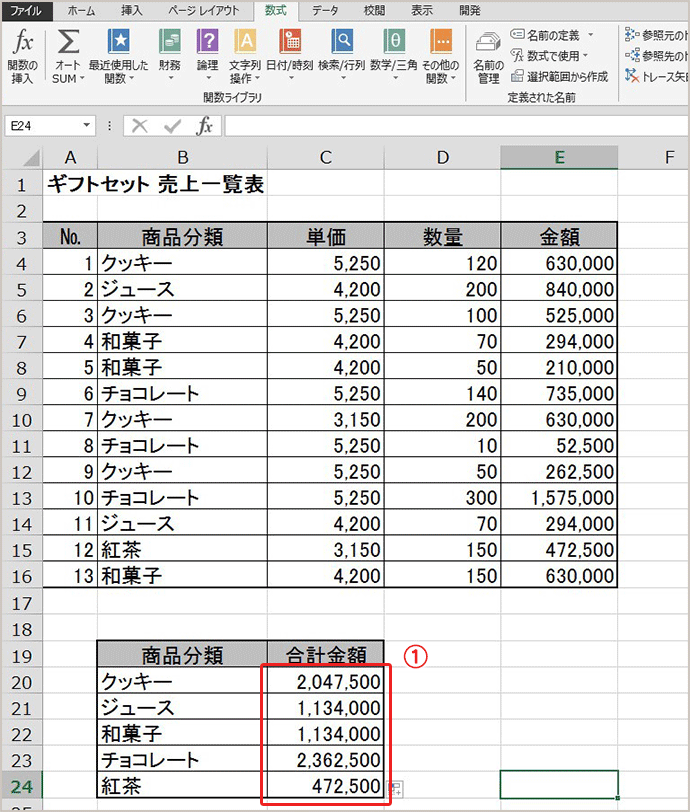Click Create from Selection (選択範囲から作成)

coord(559,77)
